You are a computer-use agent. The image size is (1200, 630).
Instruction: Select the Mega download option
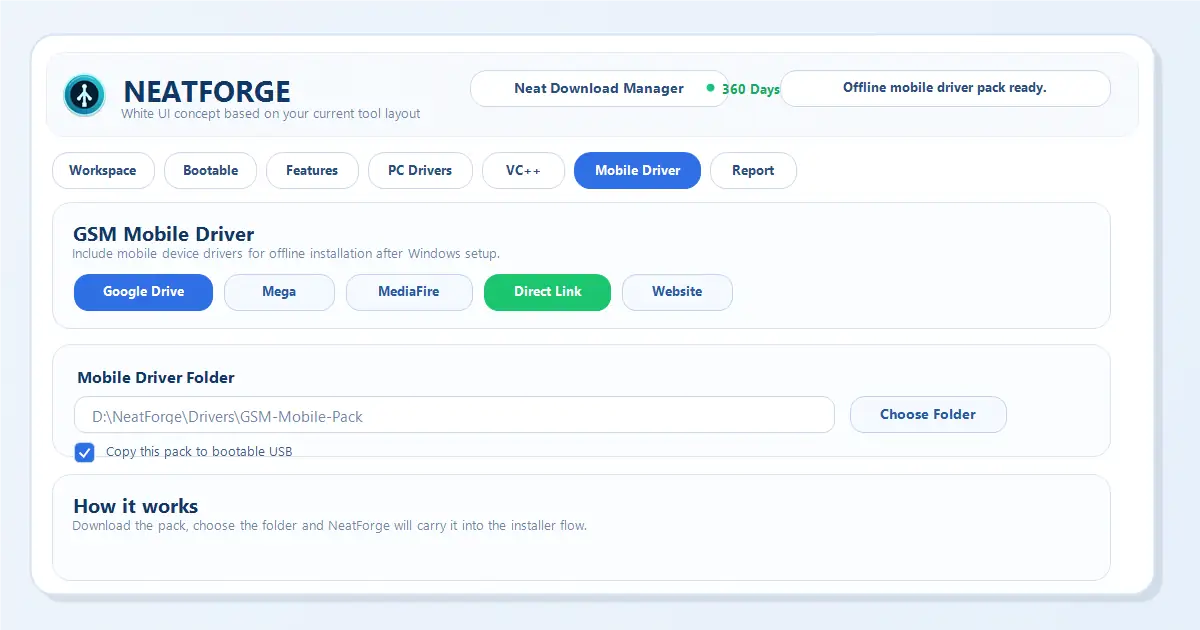pos(279,292)
